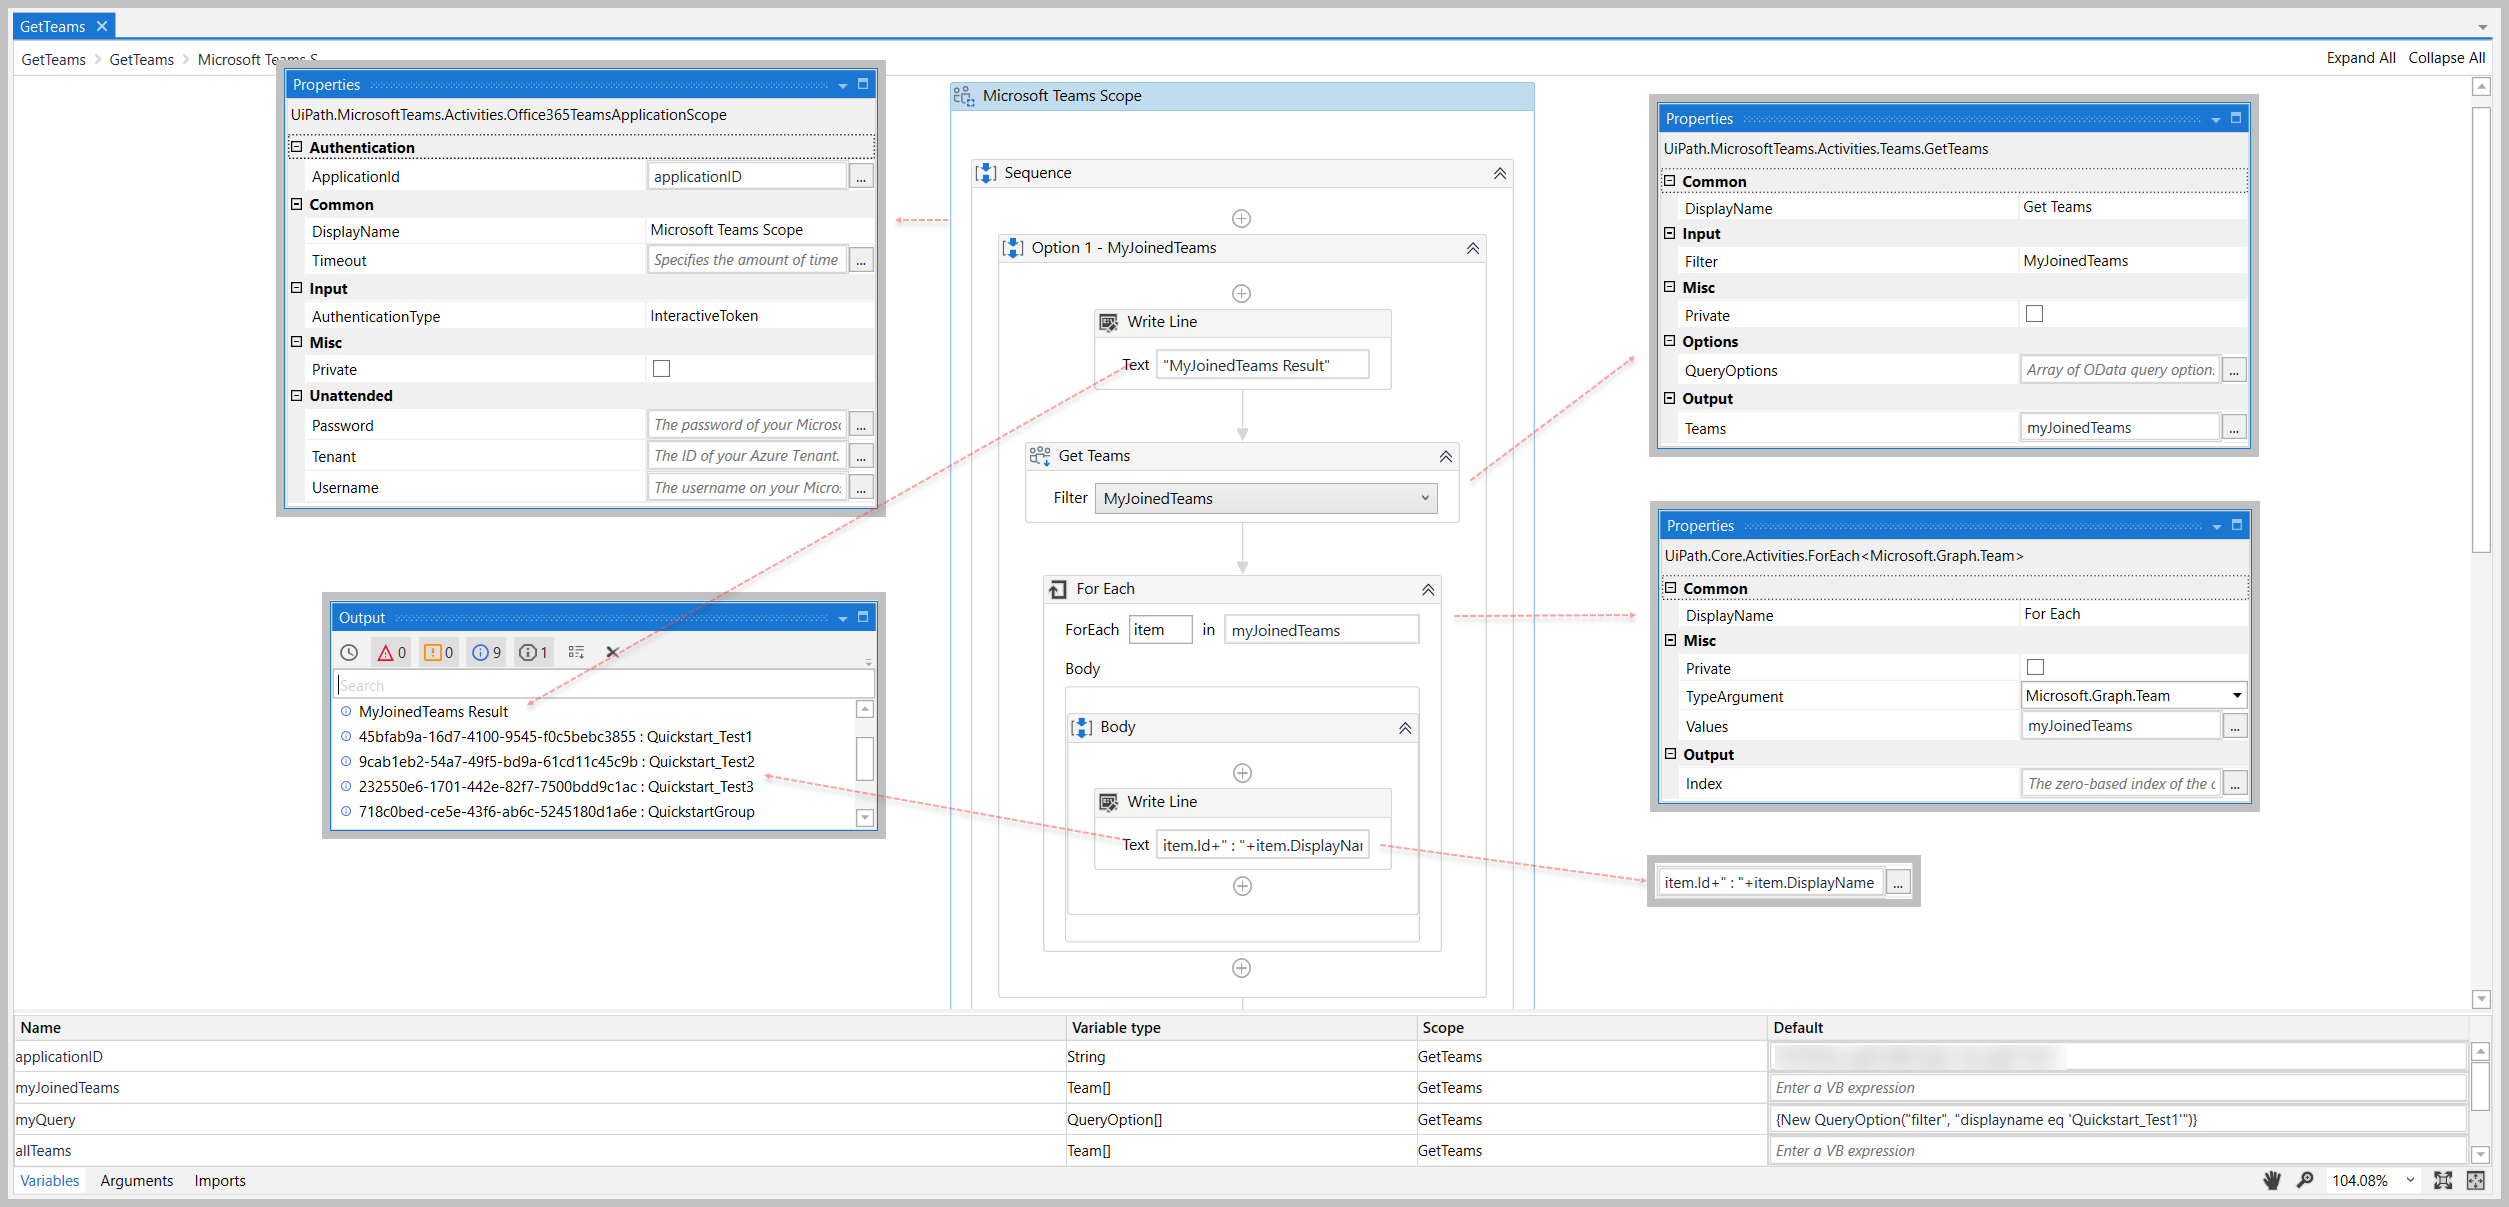Click the Microsoft Teams Scope activity icon
The image size is (2509, 1207).
[964, 96]
